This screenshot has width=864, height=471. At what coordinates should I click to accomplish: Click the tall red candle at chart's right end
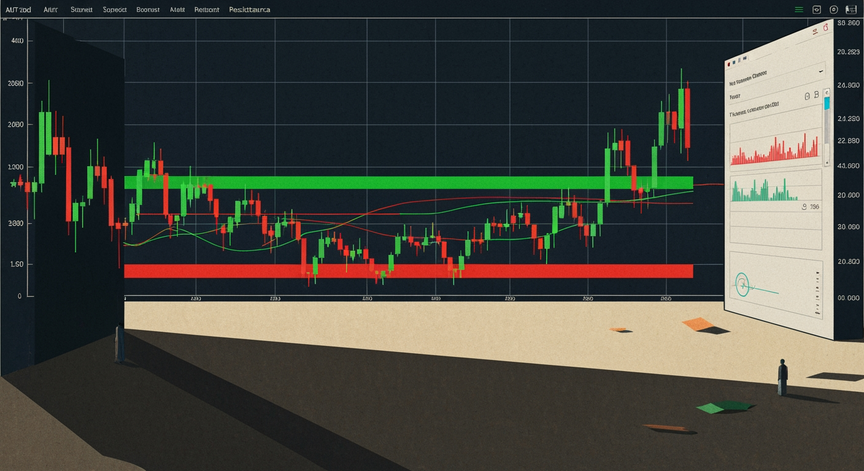click(687, 117)
